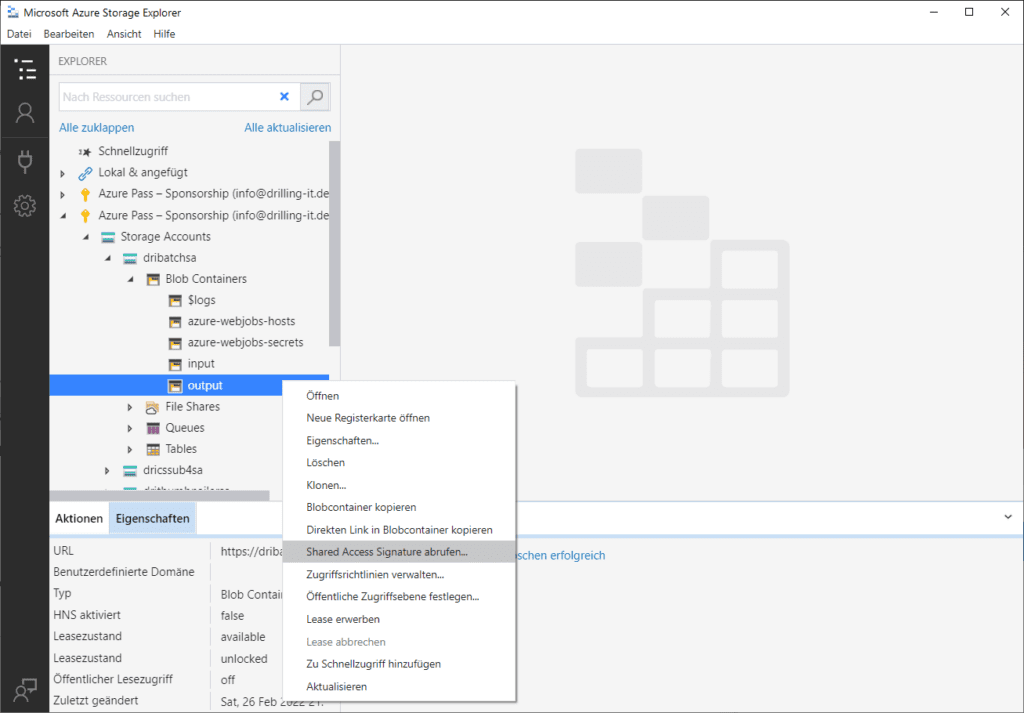Collapse the Storage Accounts node
Image resolution: width=1024 pixels, height=713 pixels.
click(86, 238)
